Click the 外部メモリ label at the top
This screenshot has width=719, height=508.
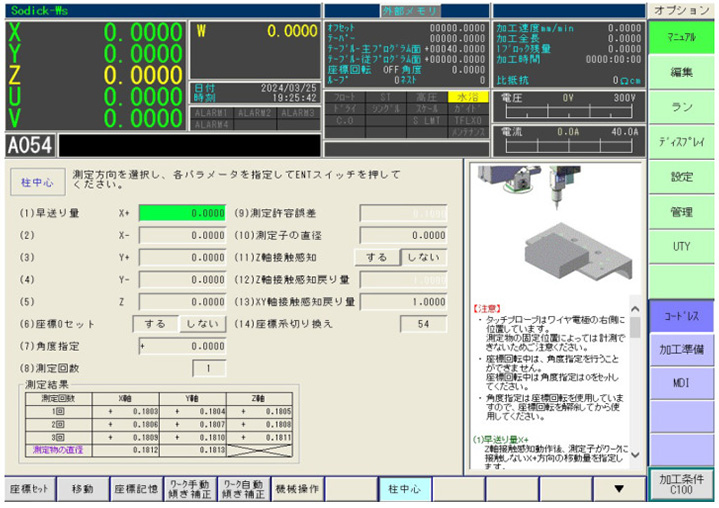coord(410,11)
